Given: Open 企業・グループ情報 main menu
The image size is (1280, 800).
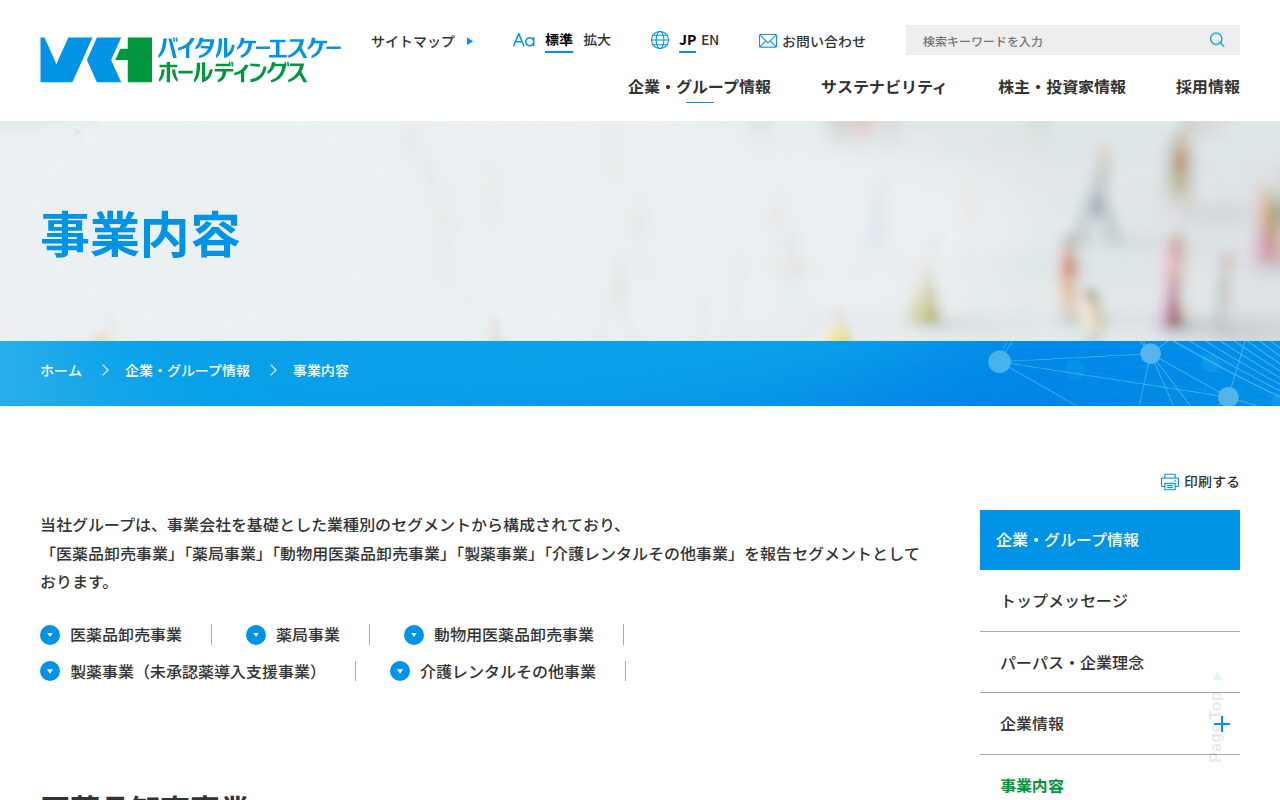Looking at the screenshot, I should (699, 87).
